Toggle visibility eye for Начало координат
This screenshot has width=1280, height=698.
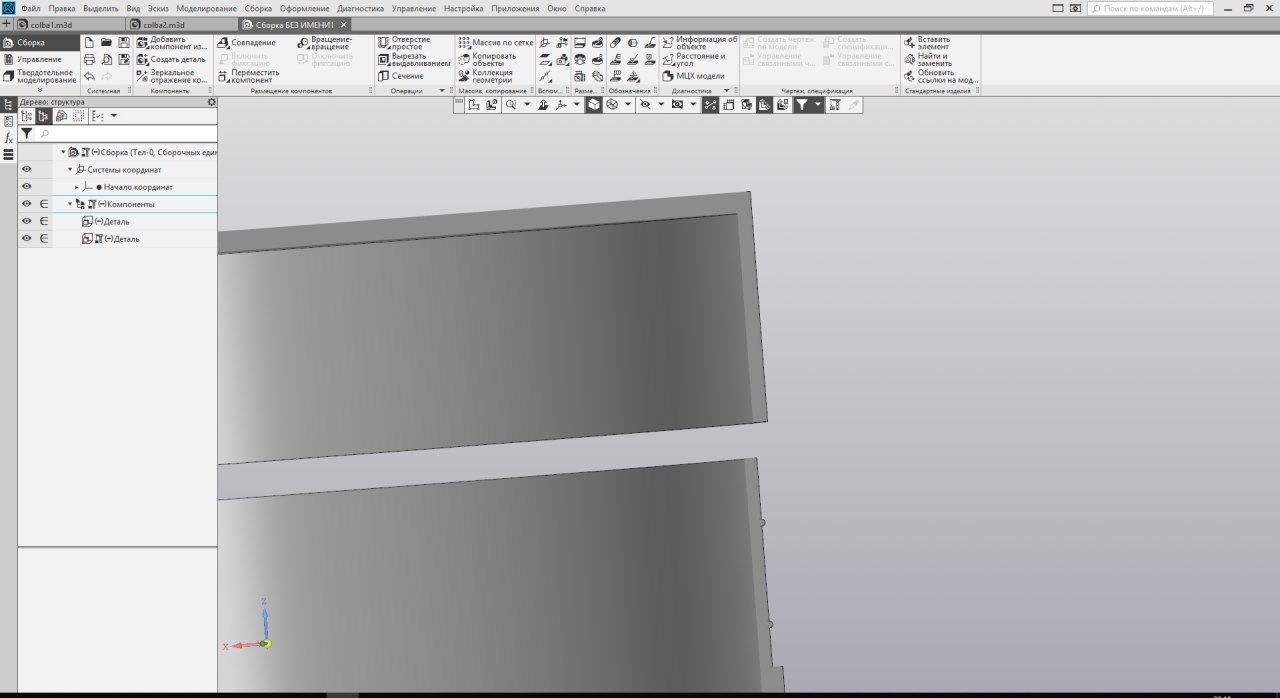[27, 187]
